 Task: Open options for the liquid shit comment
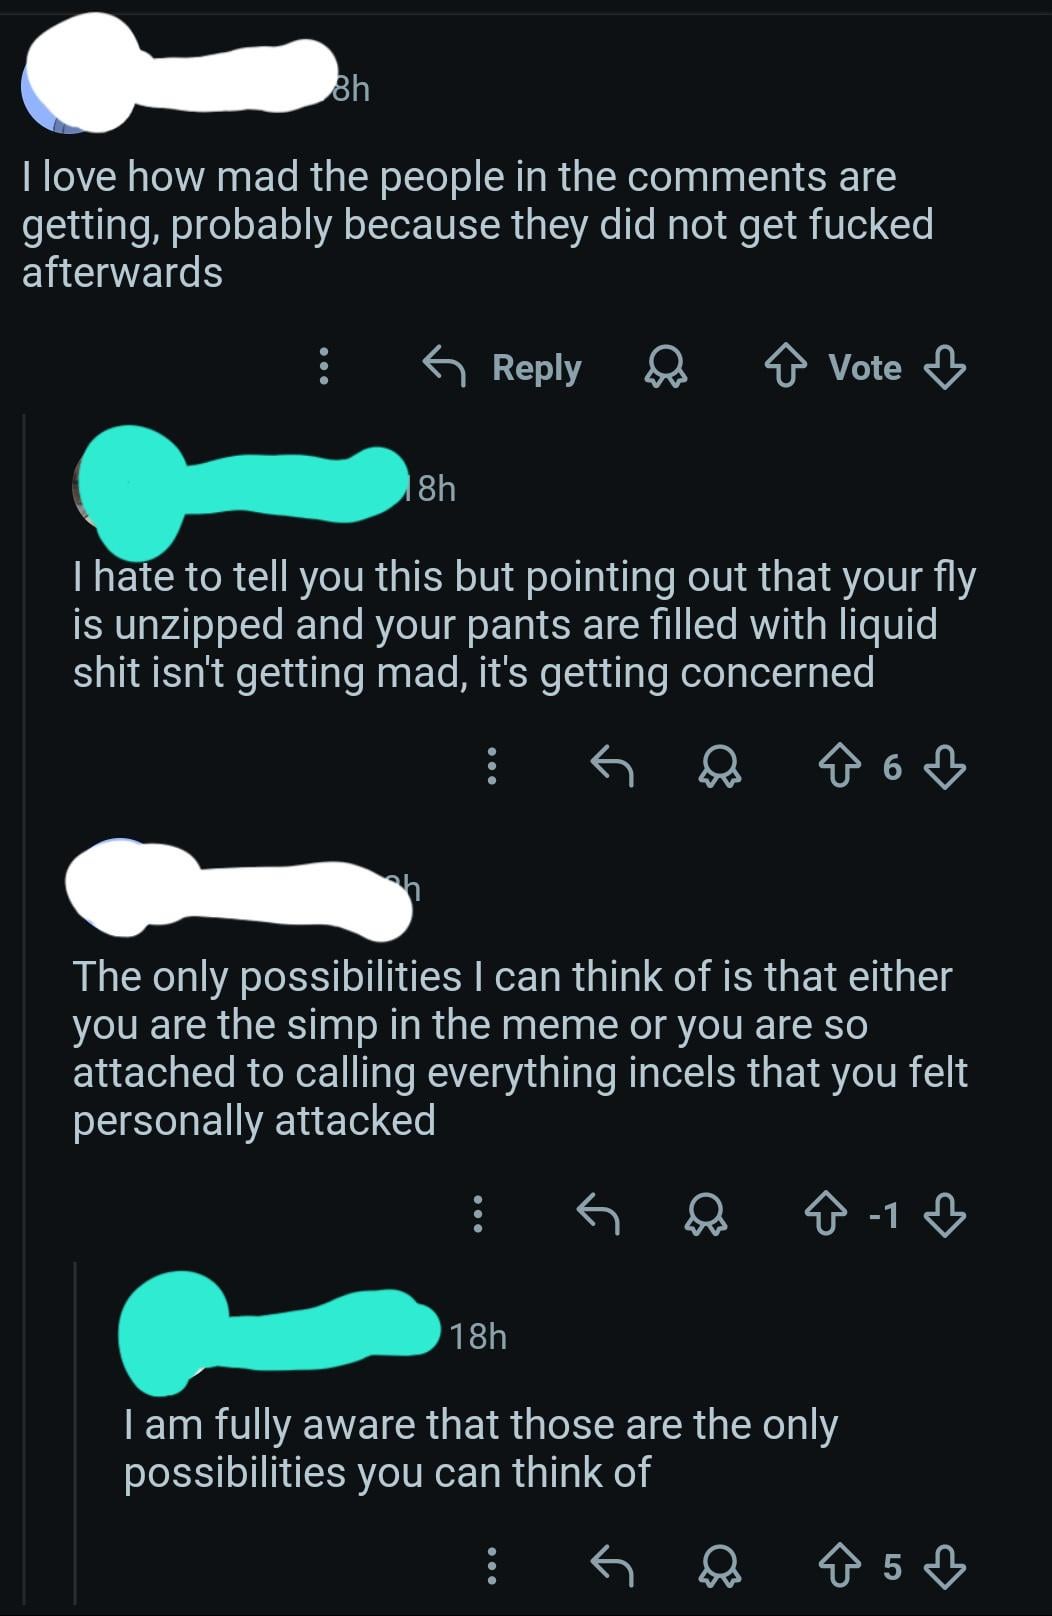click(x=491, y=767)
